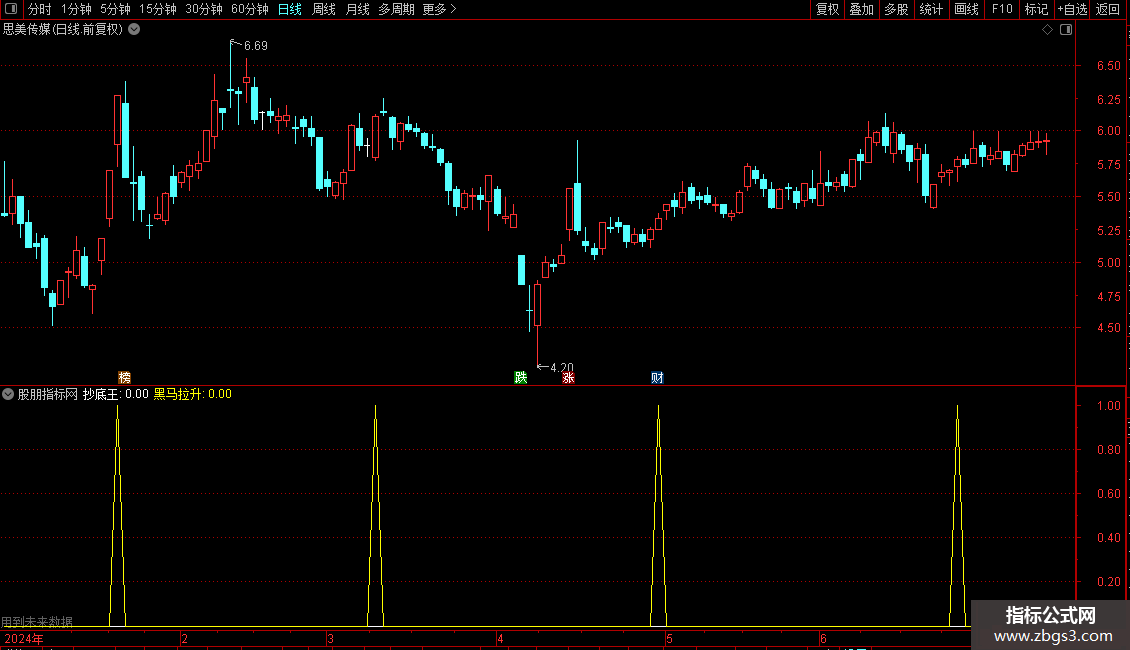Select the 15分钟 period
Image resolution: width=1130 pixels, height=650 pixels.
[x=158, y=9]
